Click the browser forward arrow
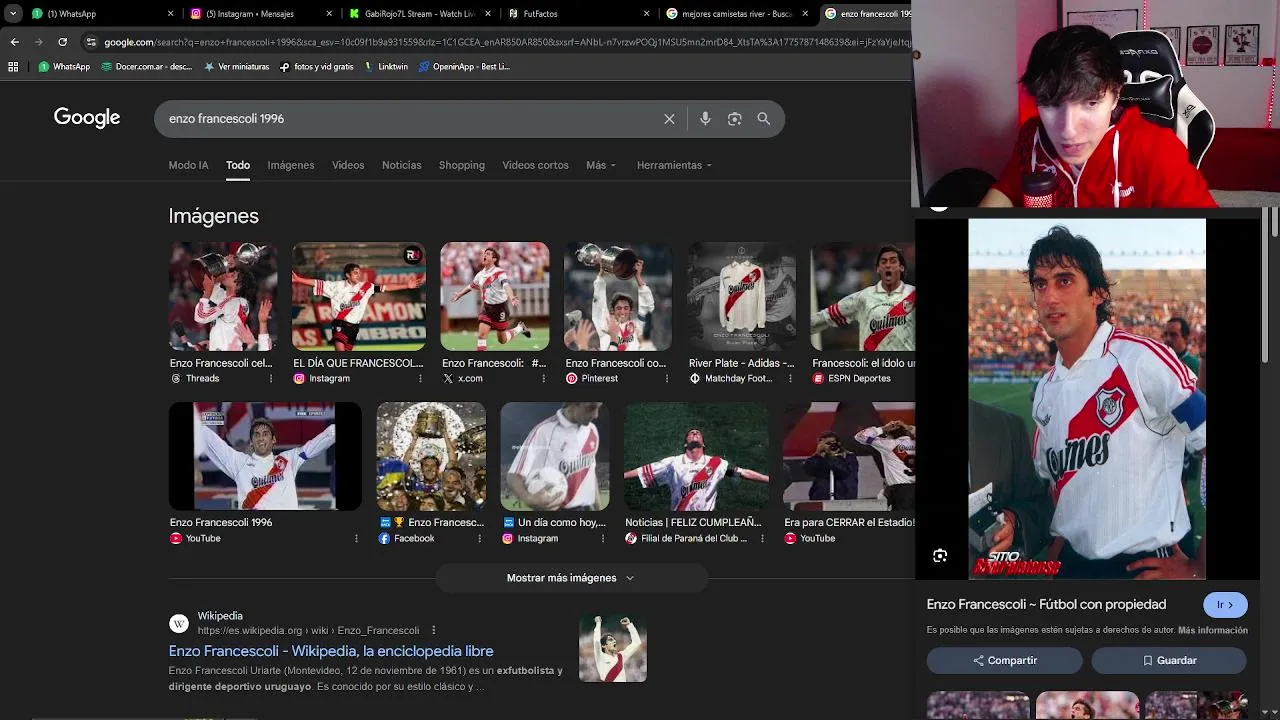The image size is (1280, 720). [x=38, y=42]
